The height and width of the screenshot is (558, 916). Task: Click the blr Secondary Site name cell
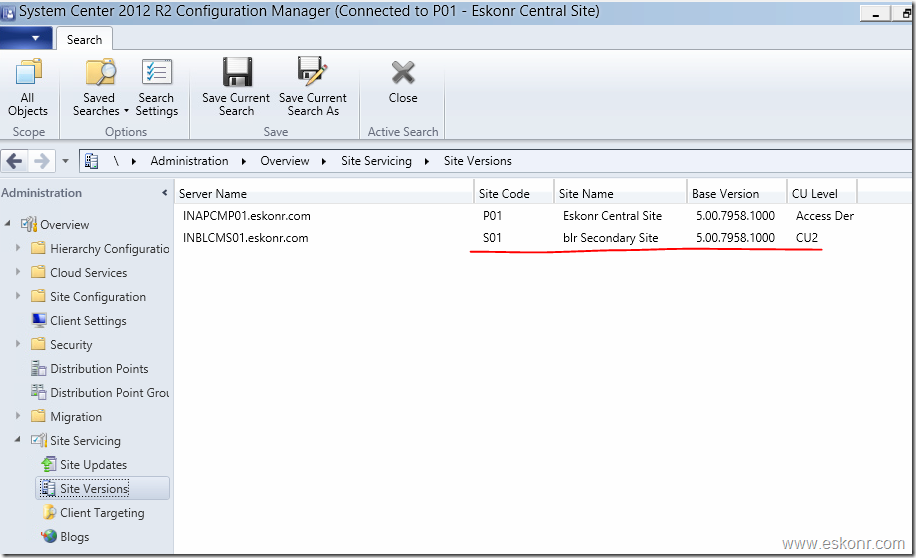pos(610,238)
